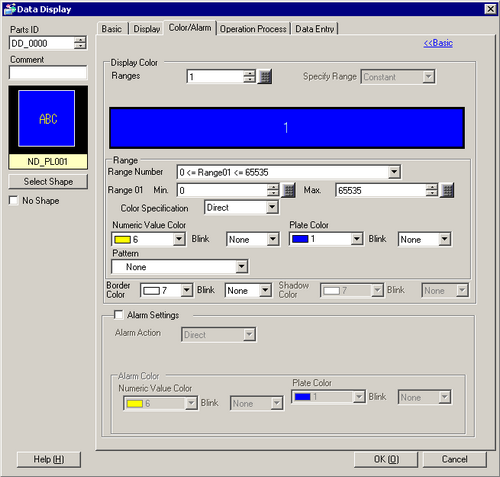Enable the Alarm Settings checkbox
The image size is (500, 477).
pos(118,315)
